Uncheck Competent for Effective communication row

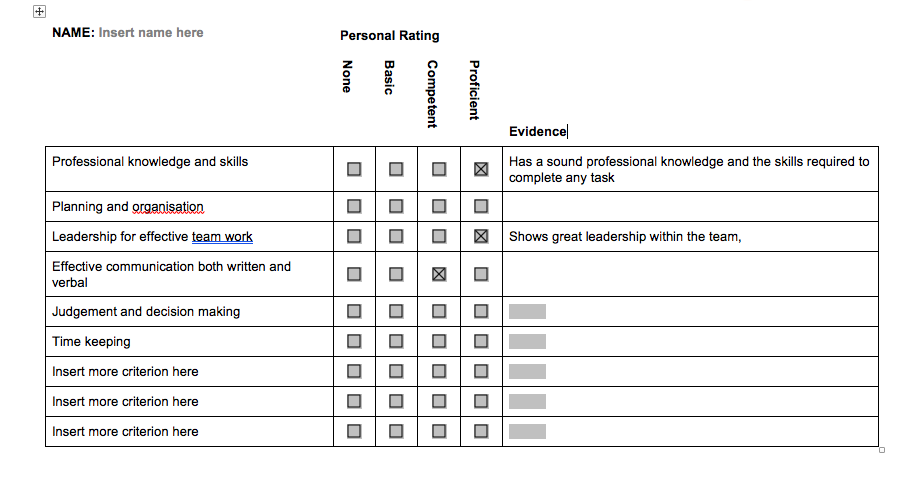[439, 274]
